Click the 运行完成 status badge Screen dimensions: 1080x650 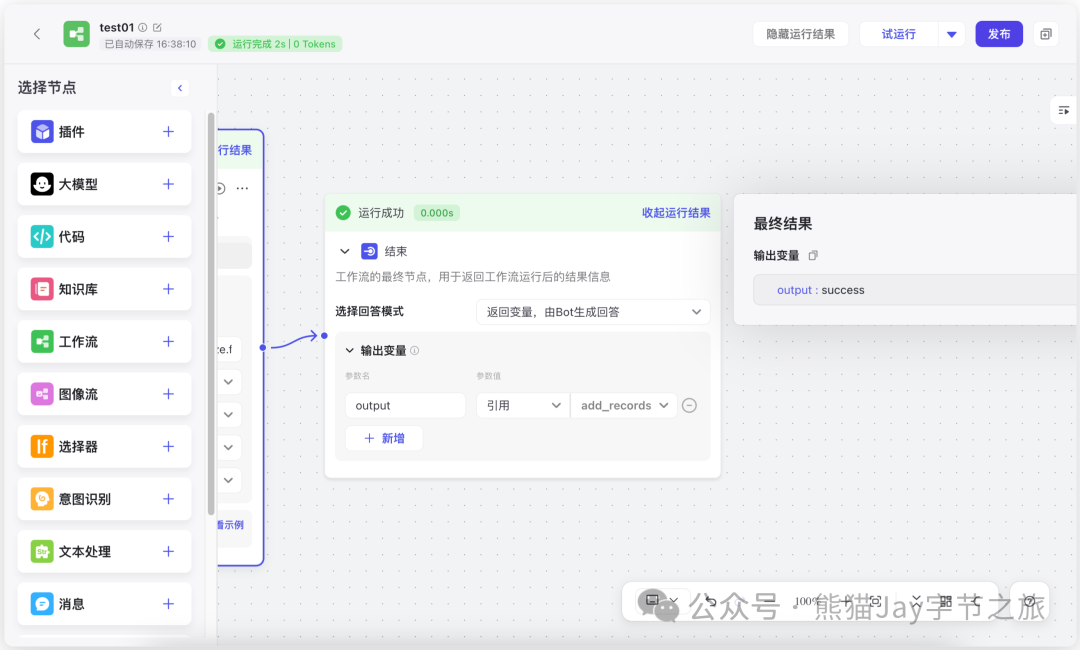pyautogui.click(x=276, y=44)
